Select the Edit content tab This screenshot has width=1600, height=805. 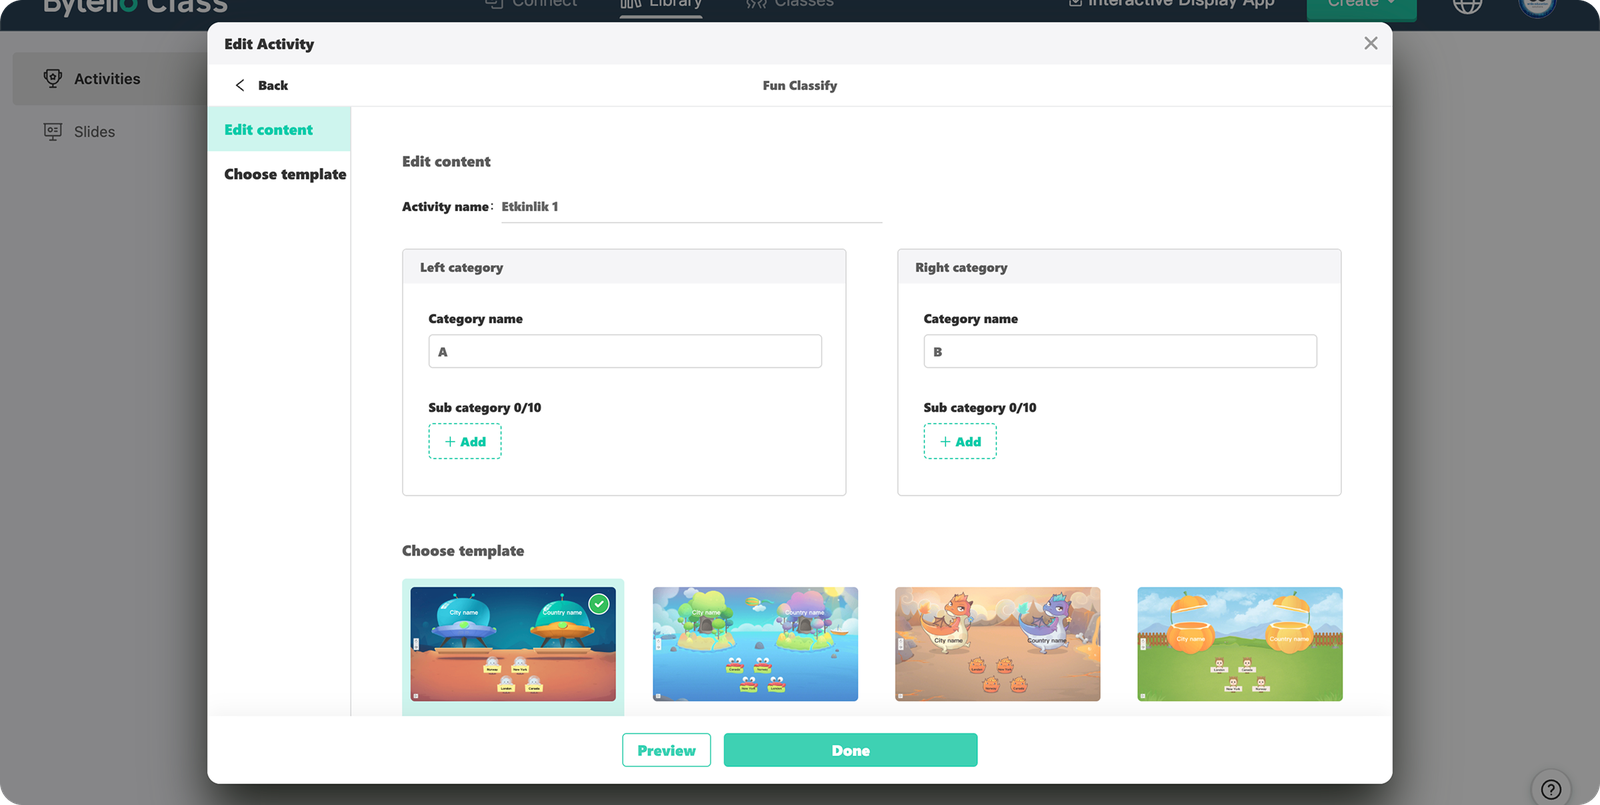(269, 130)
